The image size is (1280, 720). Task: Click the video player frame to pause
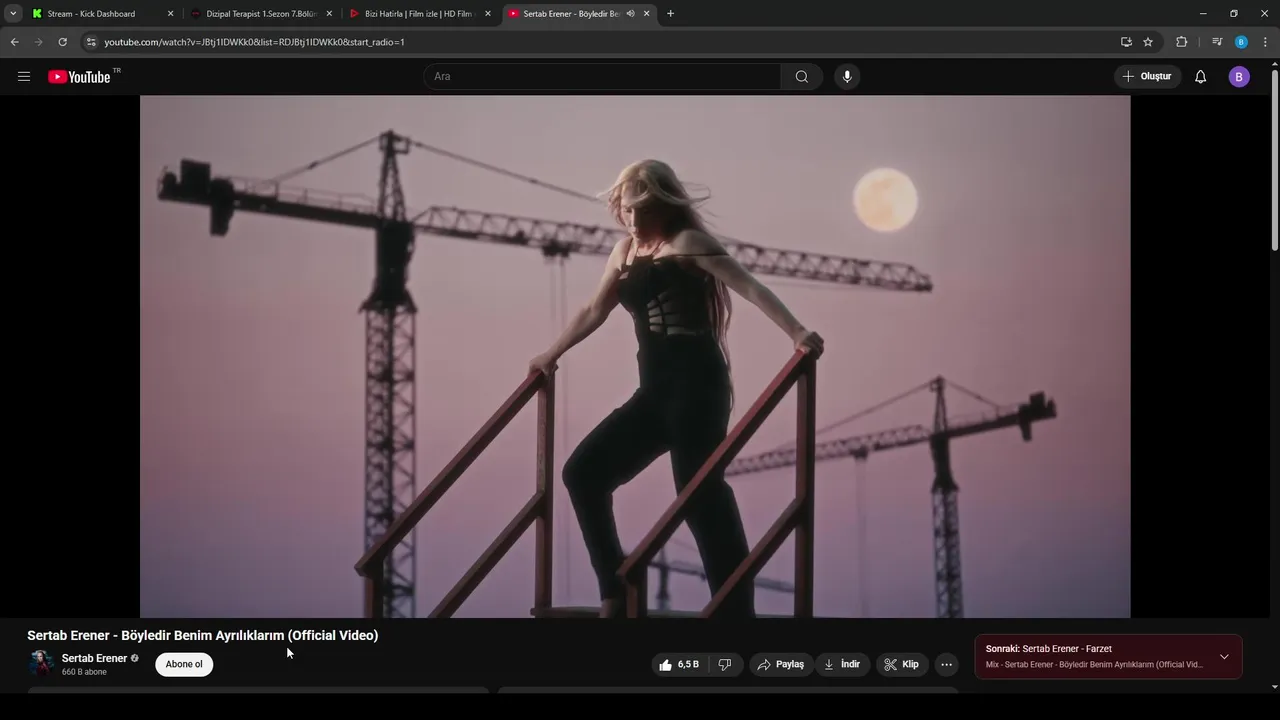click(635, 356)
